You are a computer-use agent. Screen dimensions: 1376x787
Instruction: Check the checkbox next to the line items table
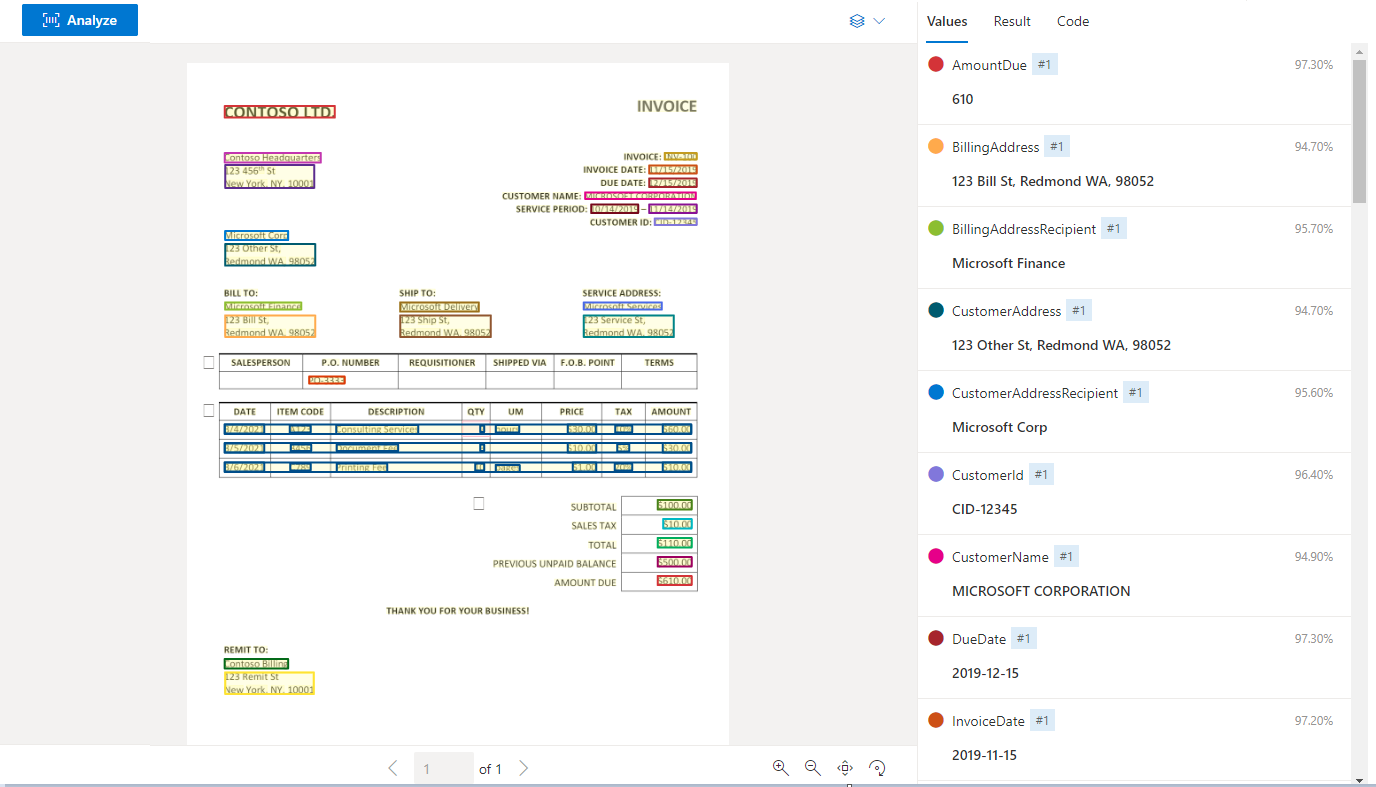pos(208,409)
